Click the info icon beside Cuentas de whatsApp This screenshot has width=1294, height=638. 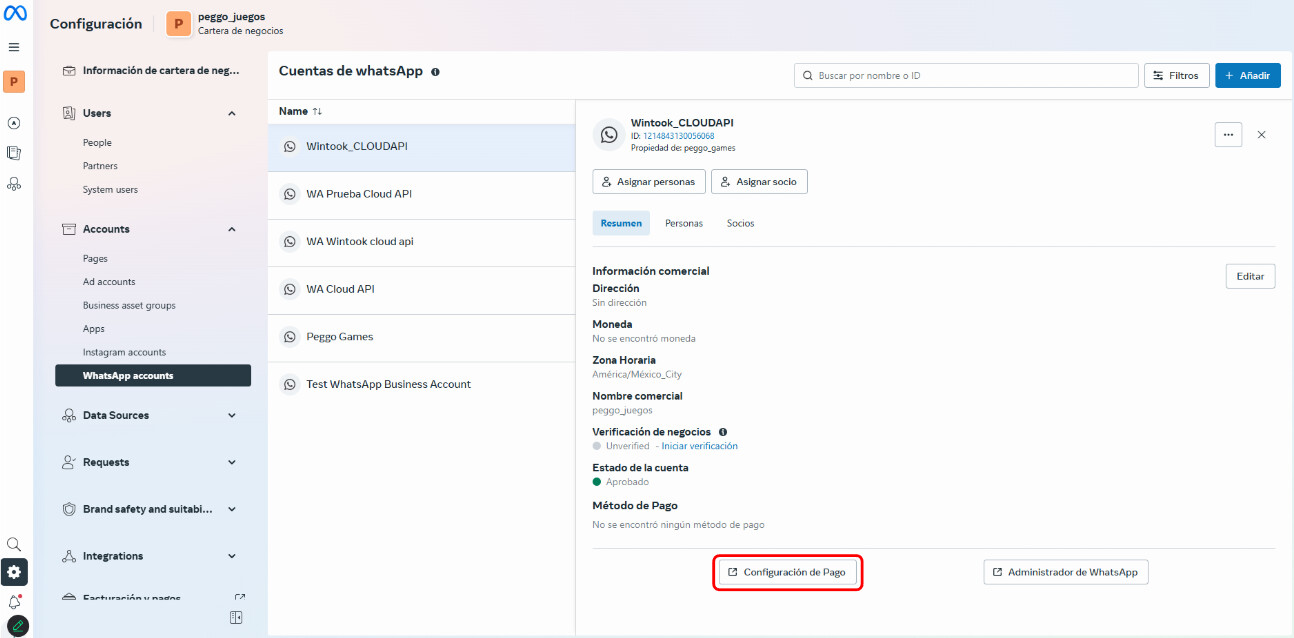tap(435, 72)
